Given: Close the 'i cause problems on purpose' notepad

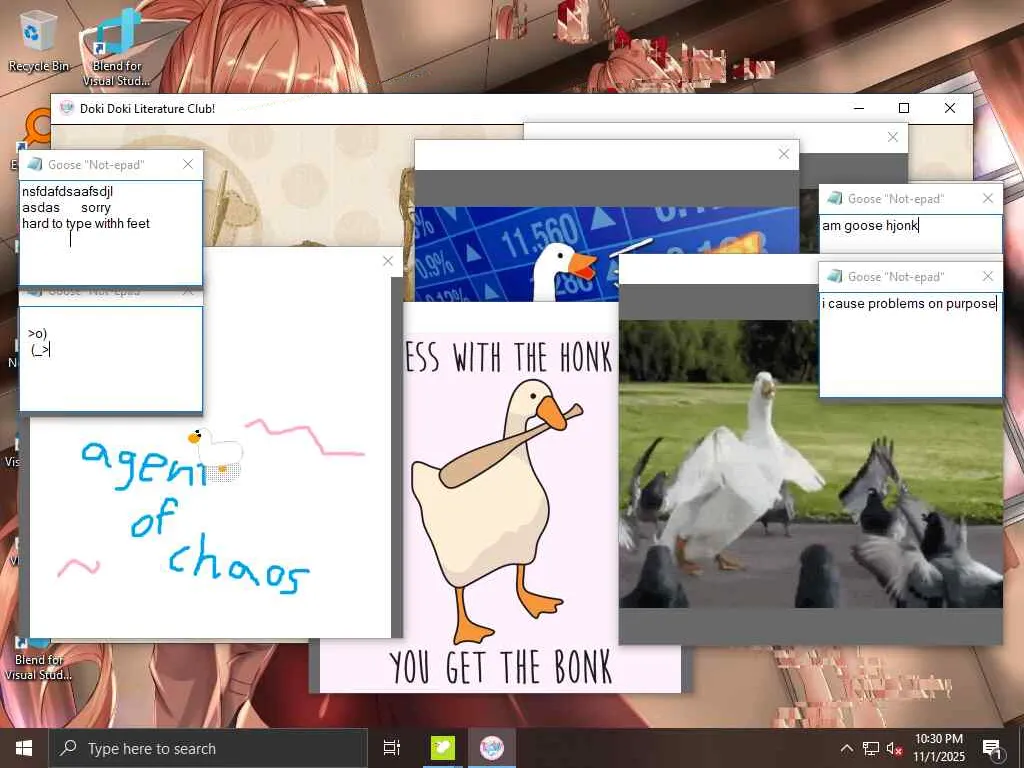Looking at the screenshot, I should click(x=987, y=277).
